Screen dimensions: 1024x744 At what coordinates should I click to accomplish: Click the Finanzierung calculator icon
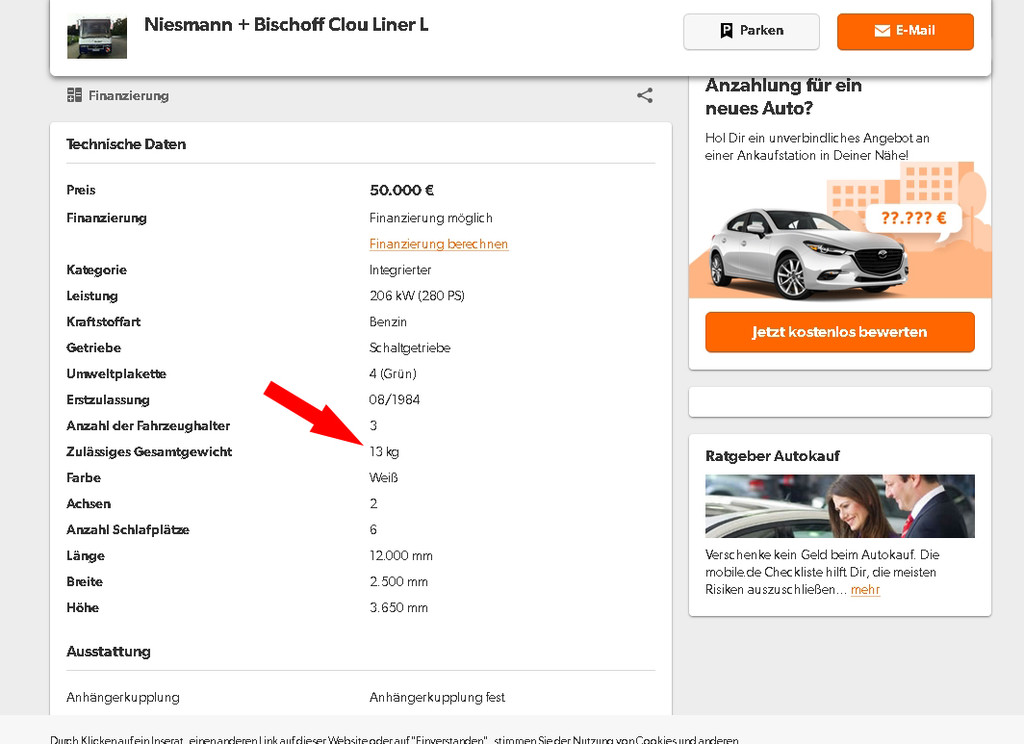tap(74, 95)
